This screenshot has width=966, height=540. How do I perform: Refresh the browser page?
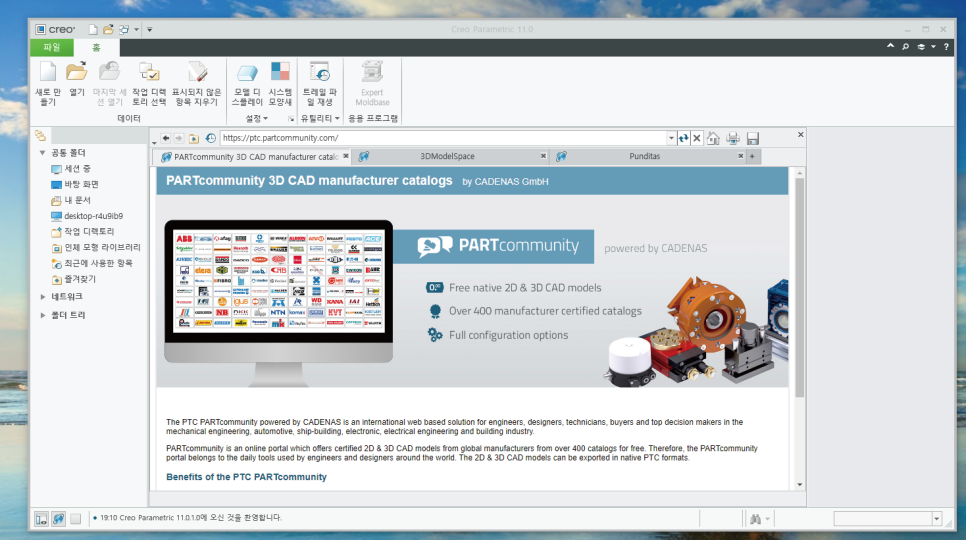(683, 138)
